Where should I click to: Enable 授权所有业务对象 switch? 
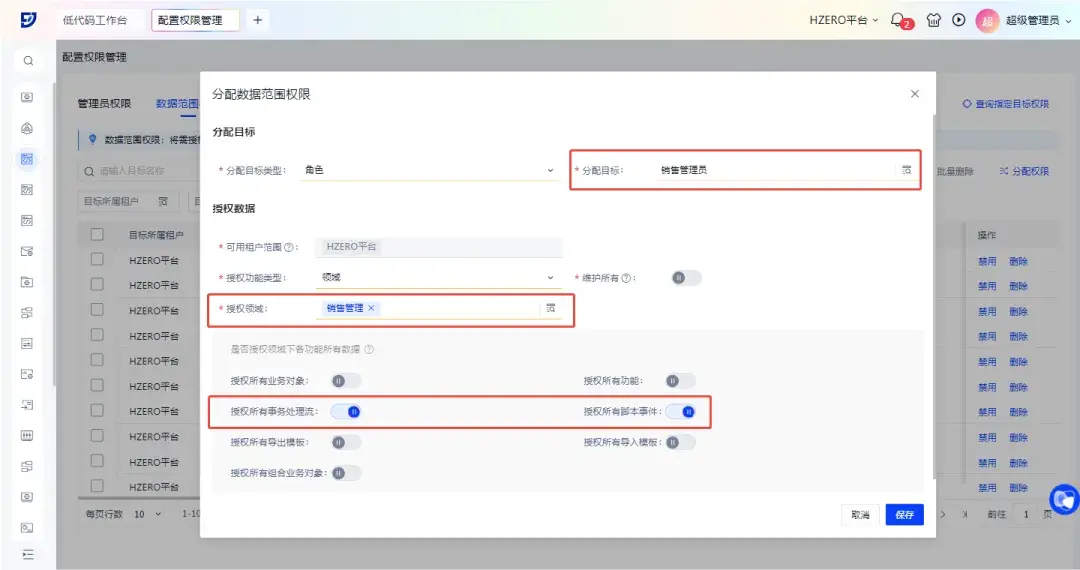click(x=346, y=381)
